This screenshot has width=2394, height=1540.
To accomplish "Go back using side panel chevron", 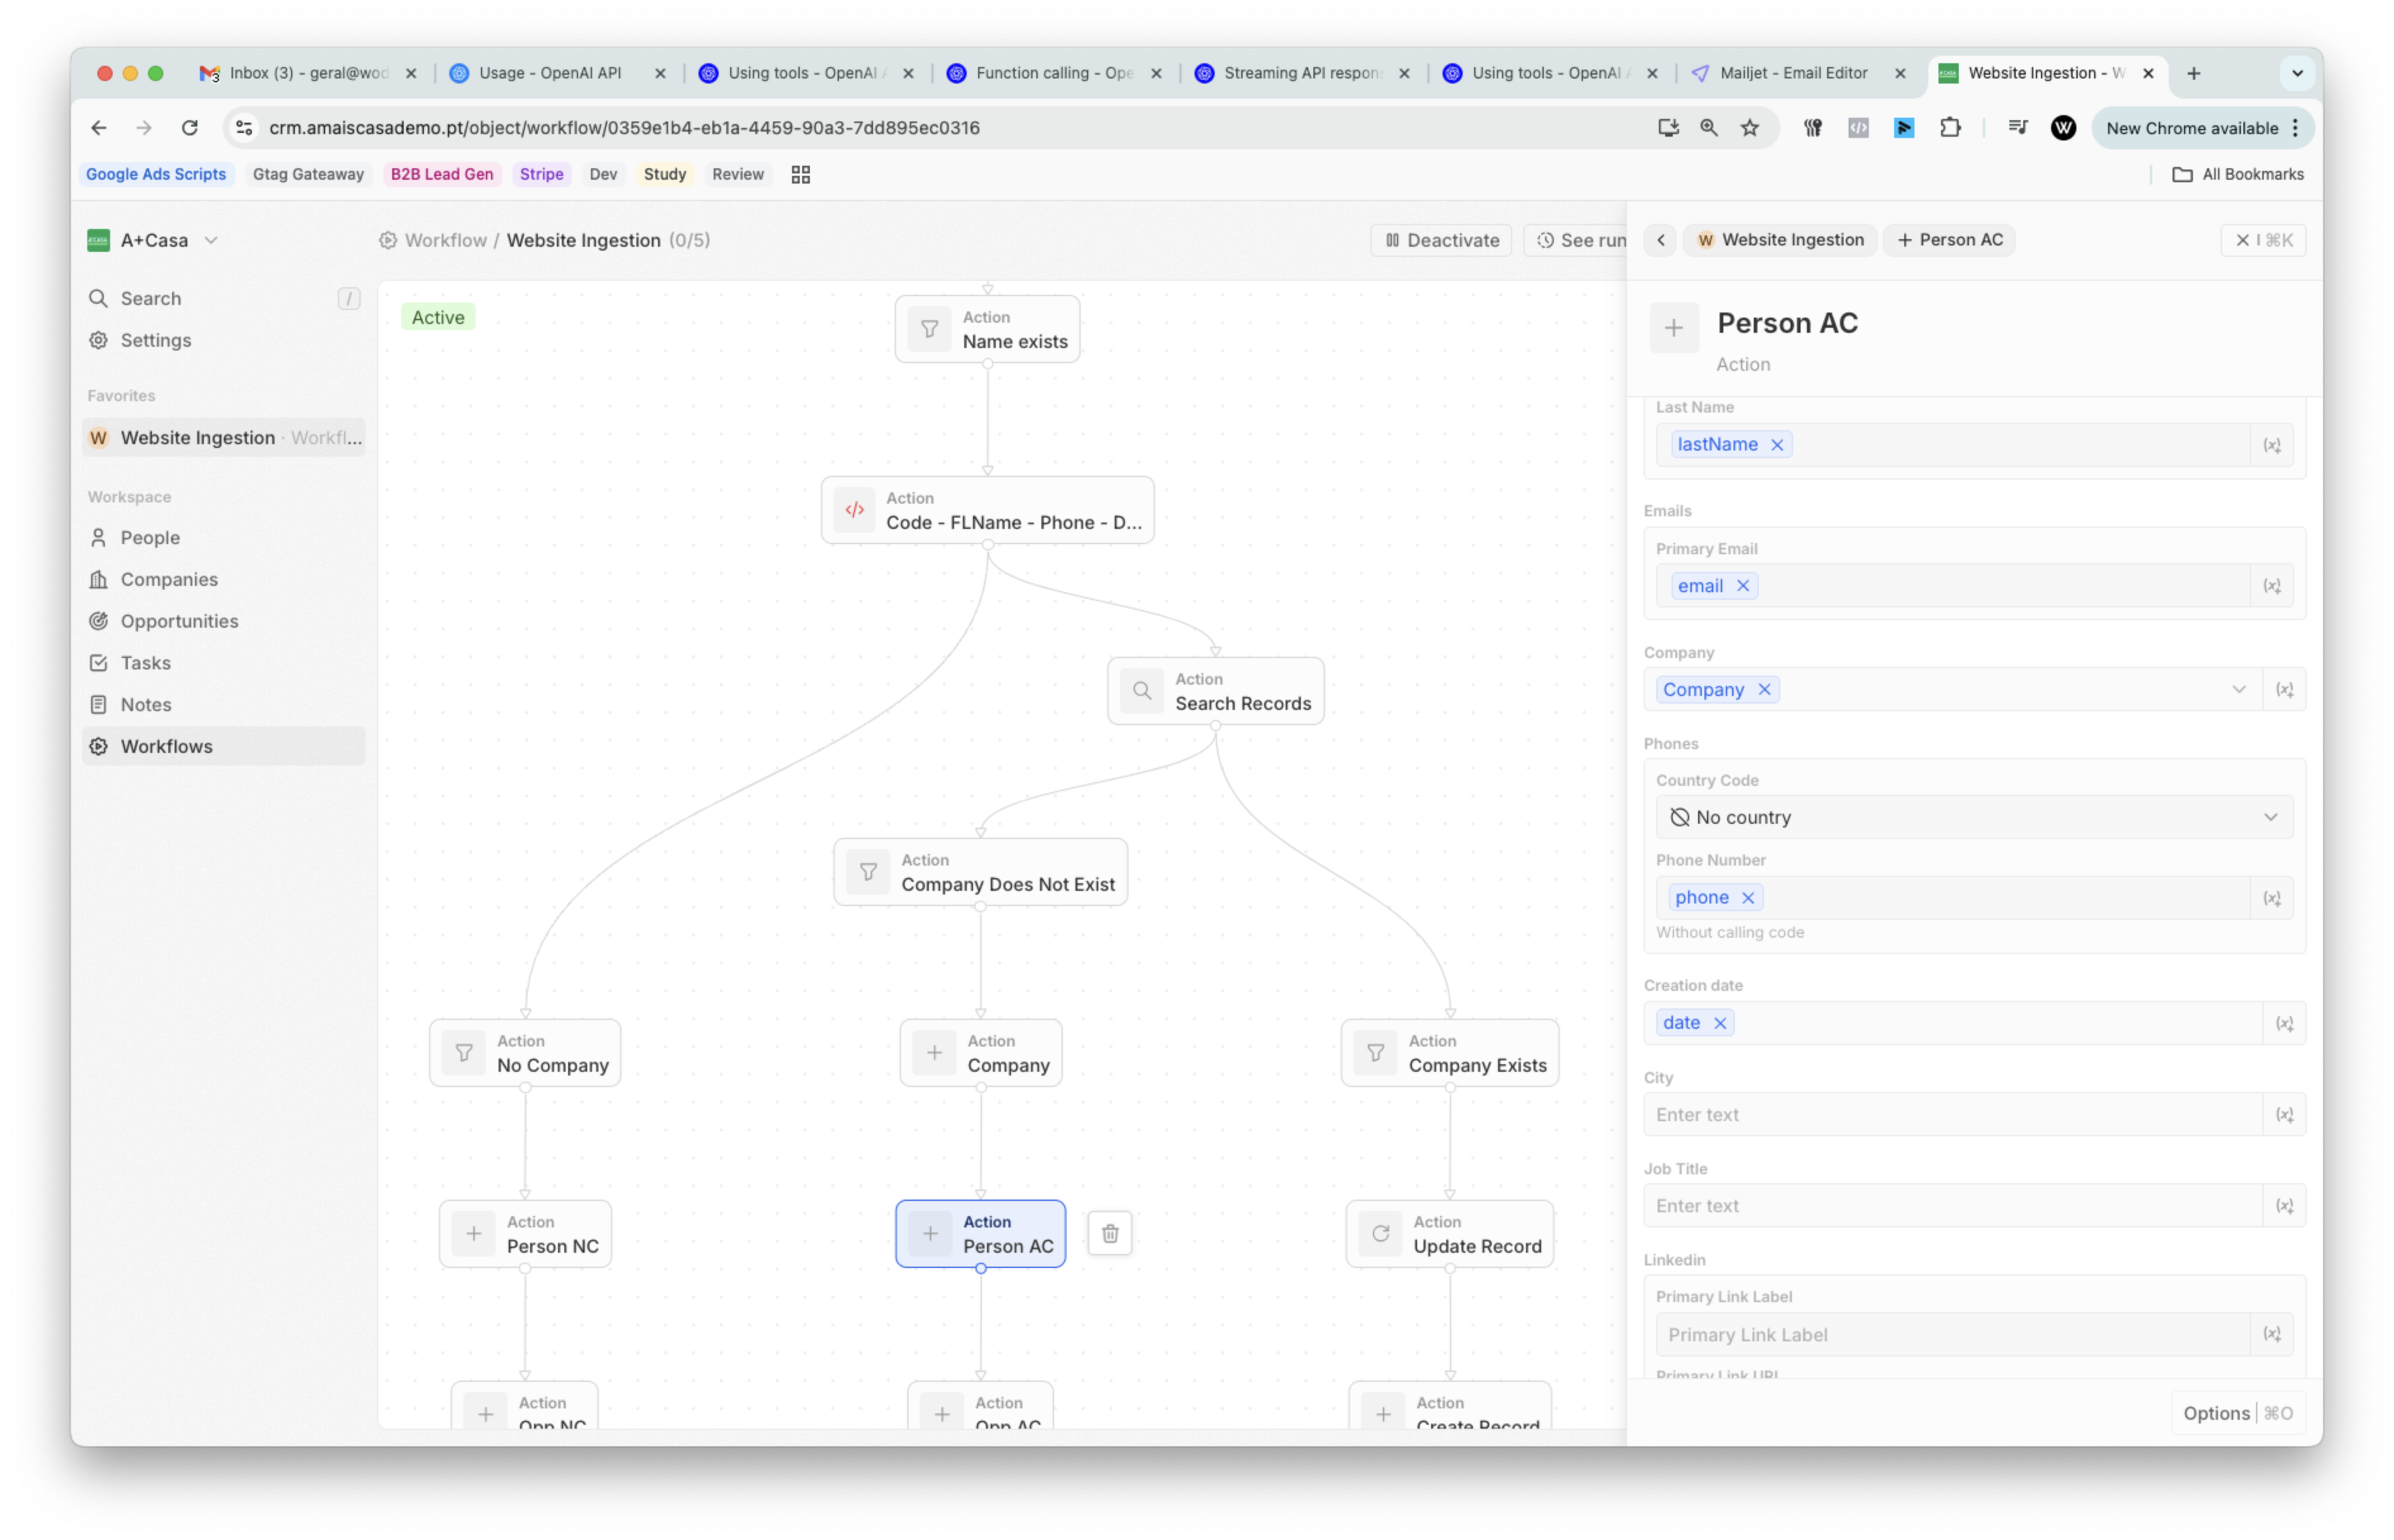I will pyautogui.click(x=1660, y=240).
